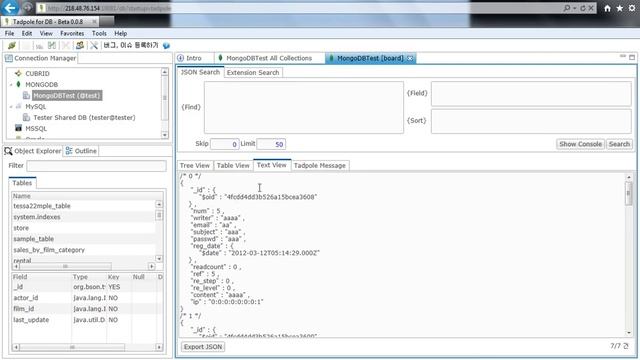640x360 pixels.
Task: Click the Search button
Action: tap(619, 144)
